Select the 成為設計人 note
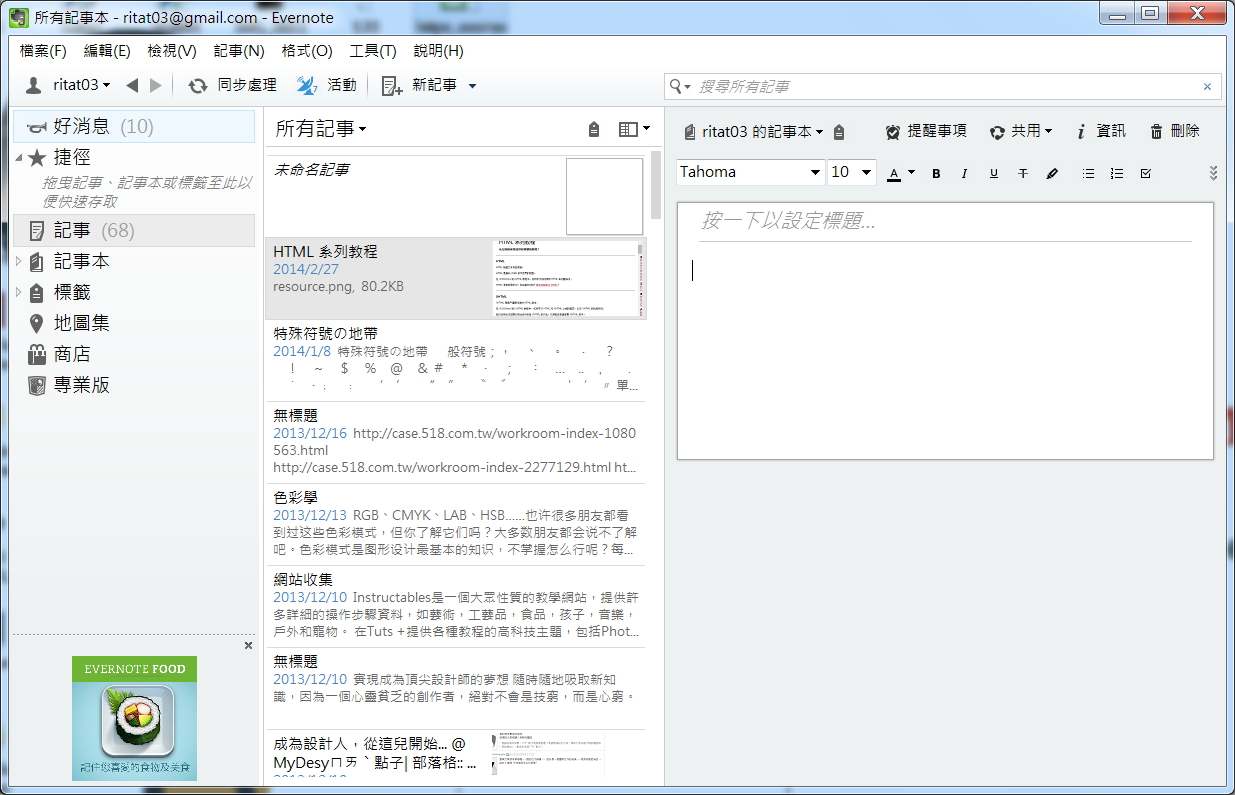The width and height of the screenshot is (1235, 795). coord(456,755)
